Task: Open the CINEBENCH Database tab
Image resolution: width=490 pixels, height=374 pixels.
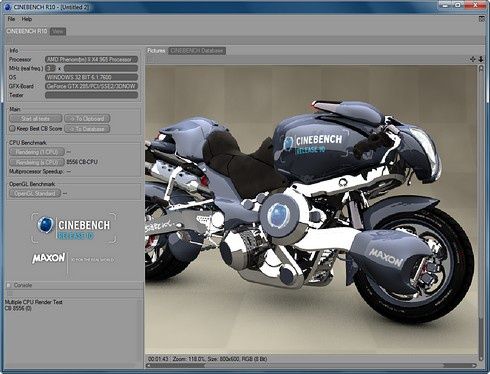Action: tap(197, 51)
